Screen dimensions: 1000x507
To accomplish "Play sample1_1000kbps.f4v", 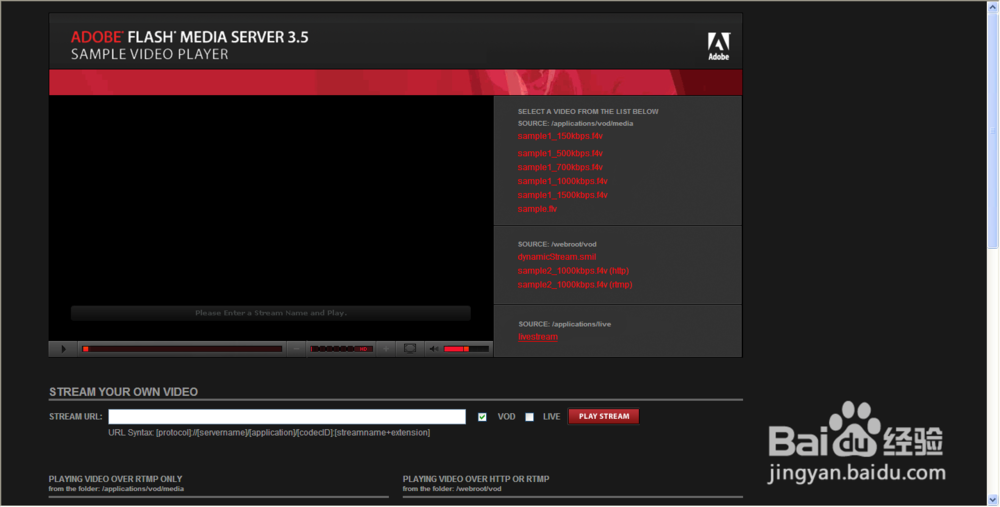I will pyautogui.click(x=562, y=182).
